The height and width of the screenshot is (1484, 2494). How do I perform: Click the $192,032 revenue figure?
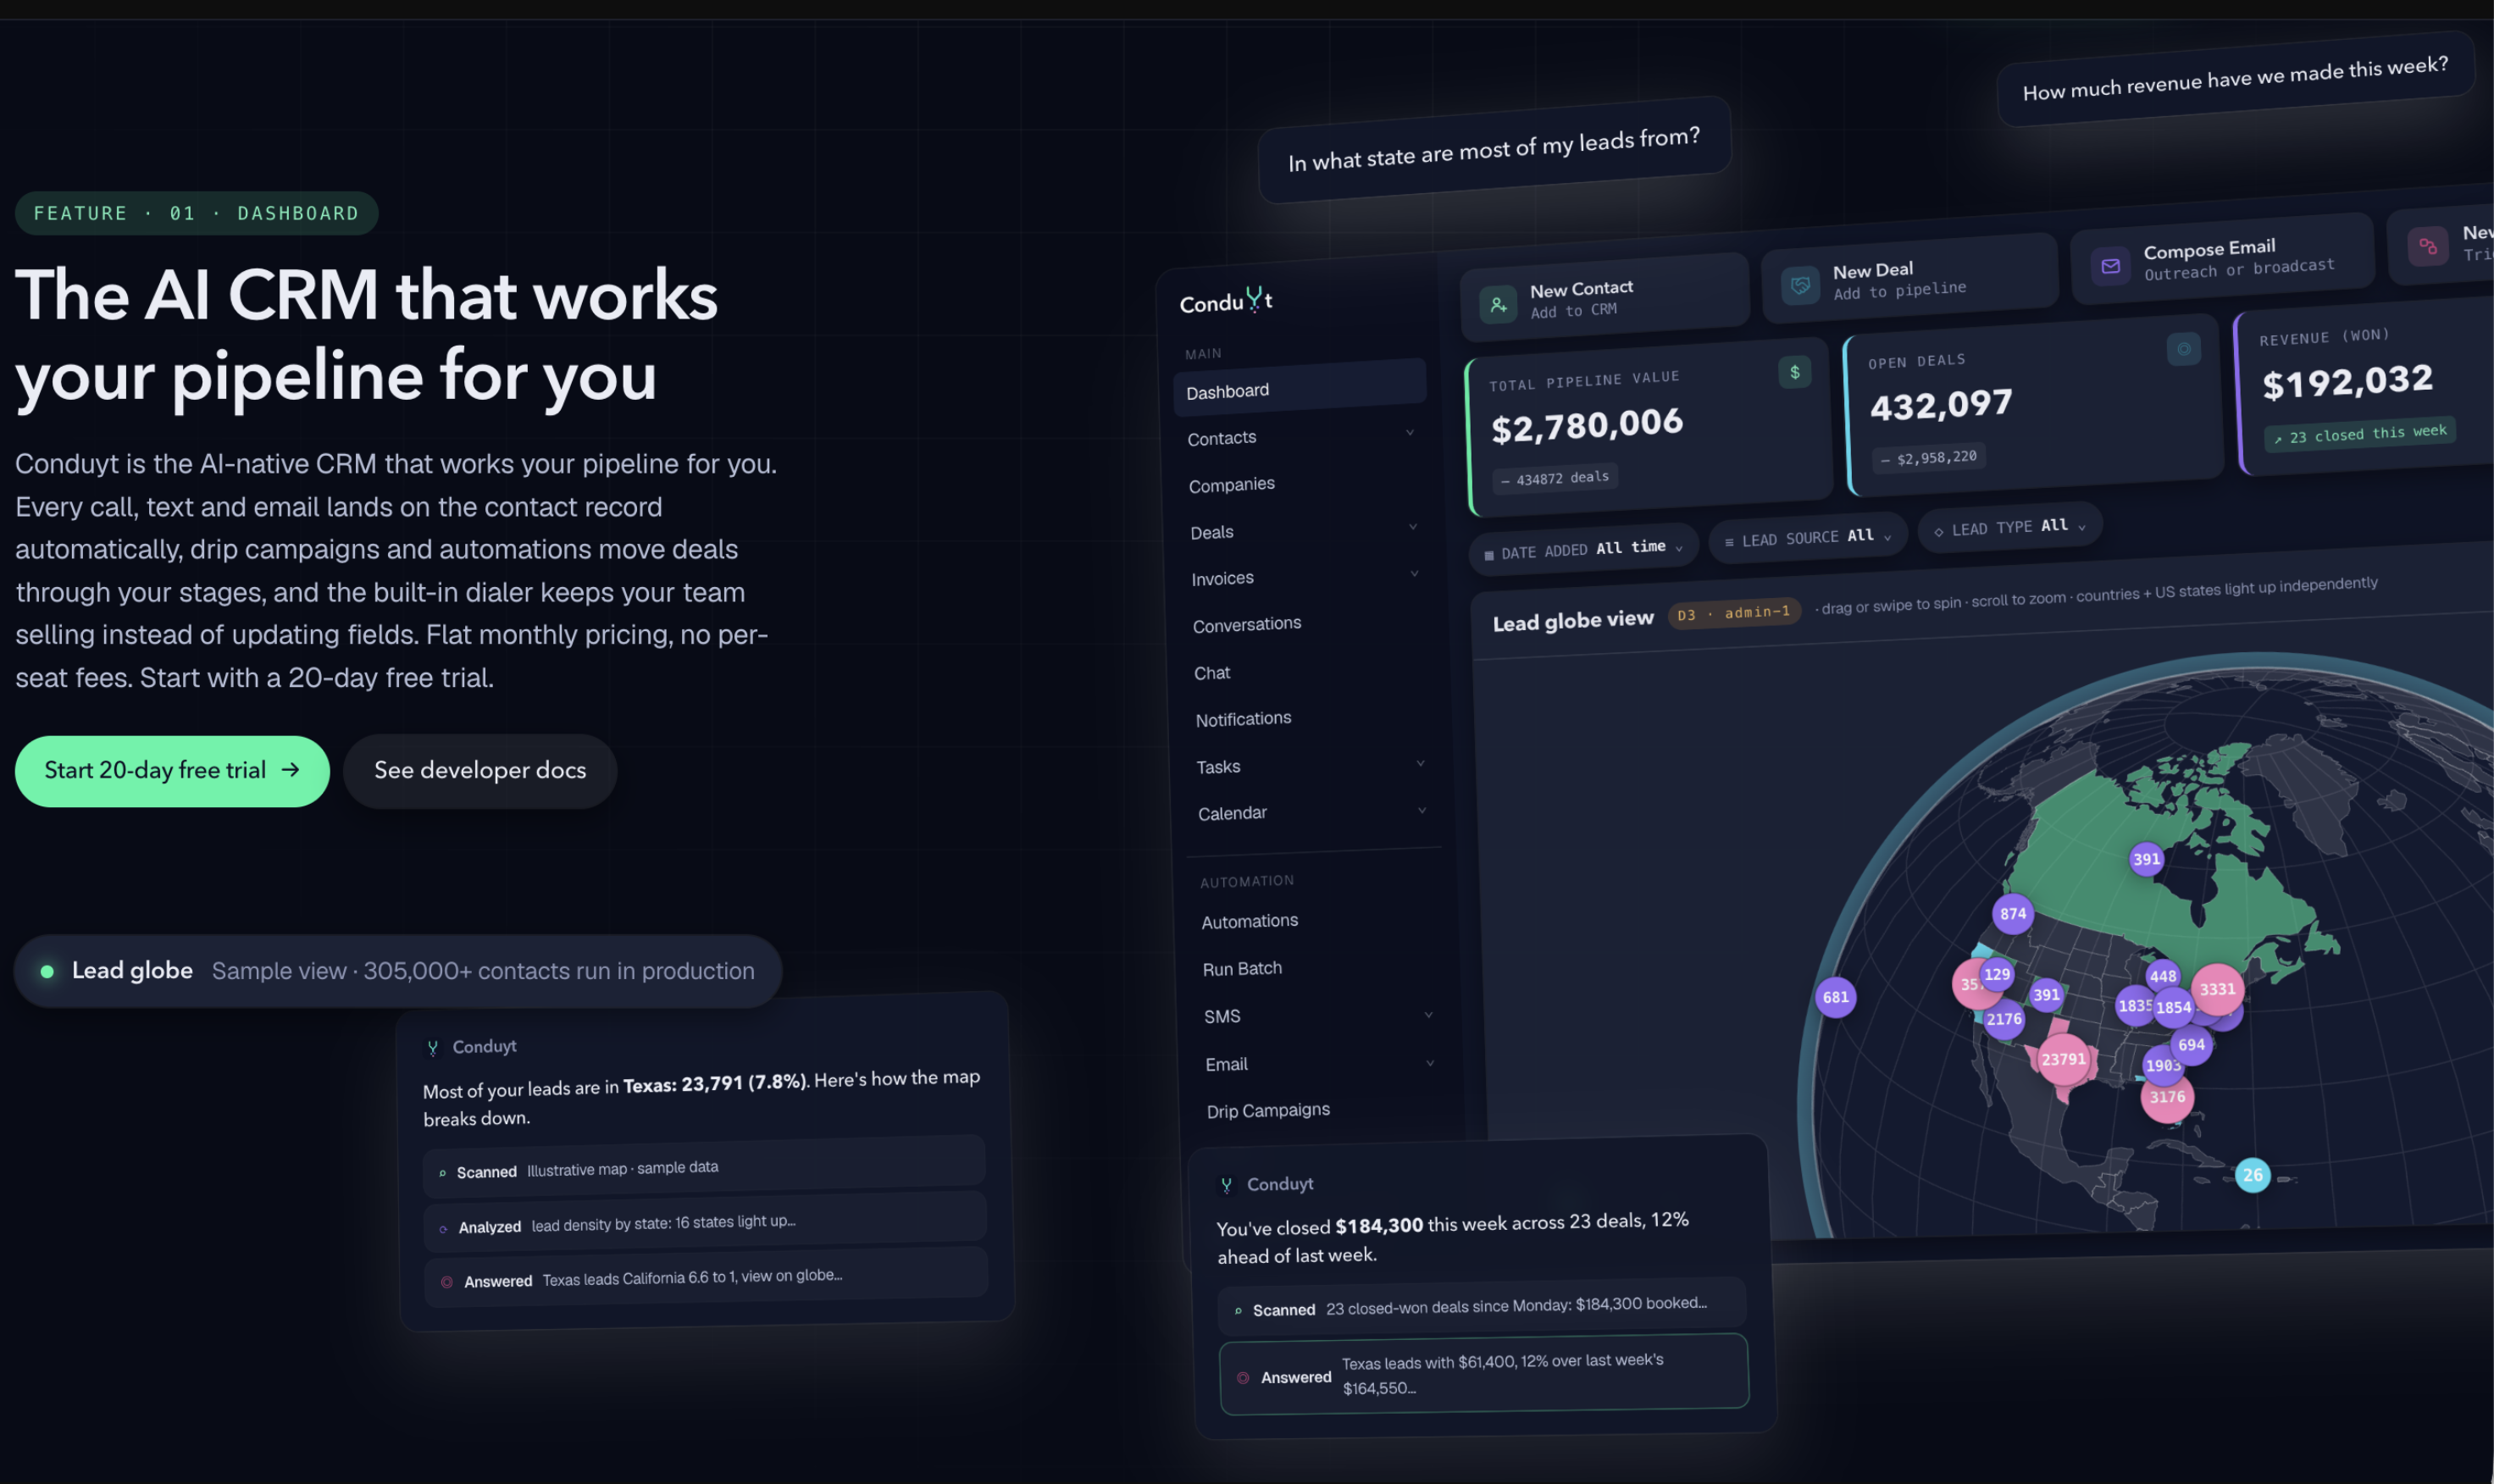tap(2347, 381)
